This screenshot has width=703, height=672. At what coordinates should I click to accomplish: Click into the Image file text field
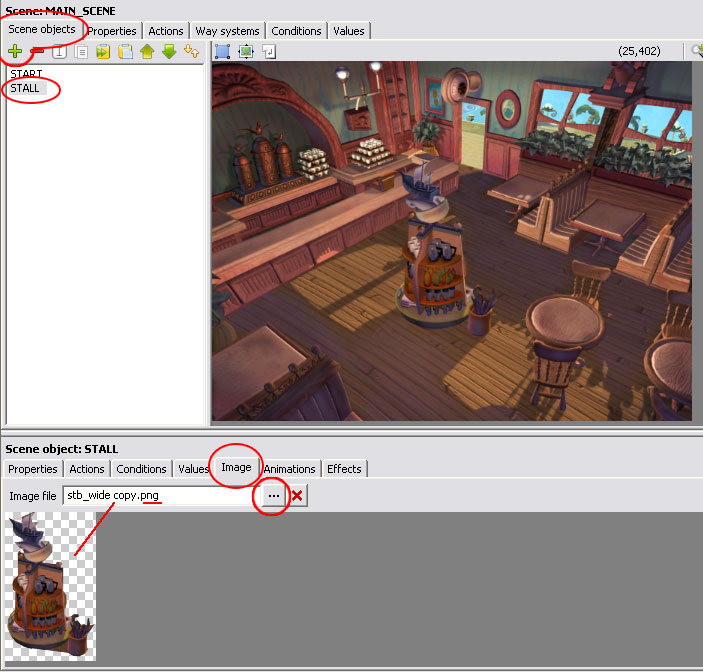pos(161,495)
